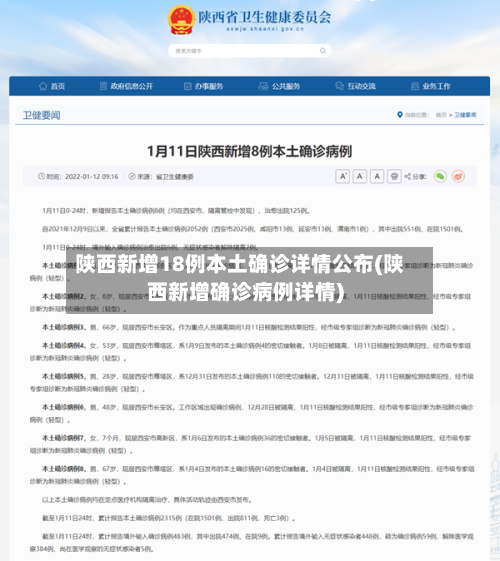Click the article title 1月11日陕西新增8例本土确诊病例

(x=250, y=151)
